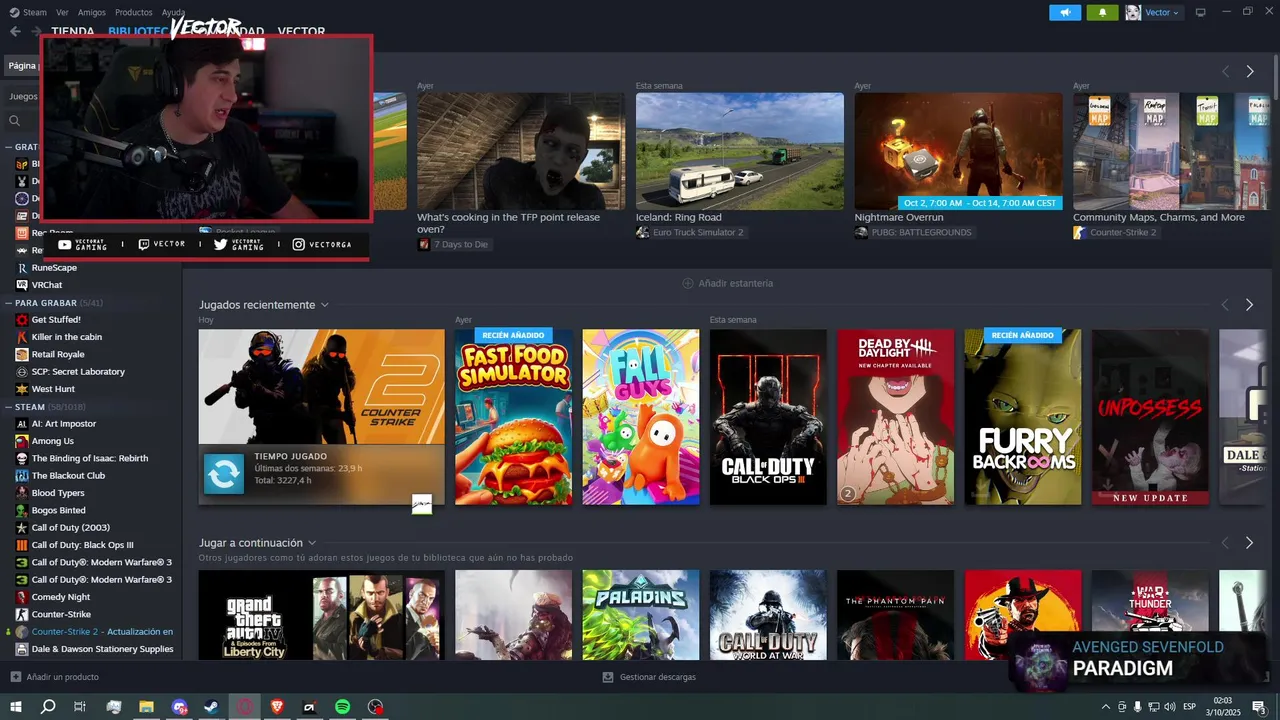
Task: Open Windows Start menu
Action: (16, 707)
